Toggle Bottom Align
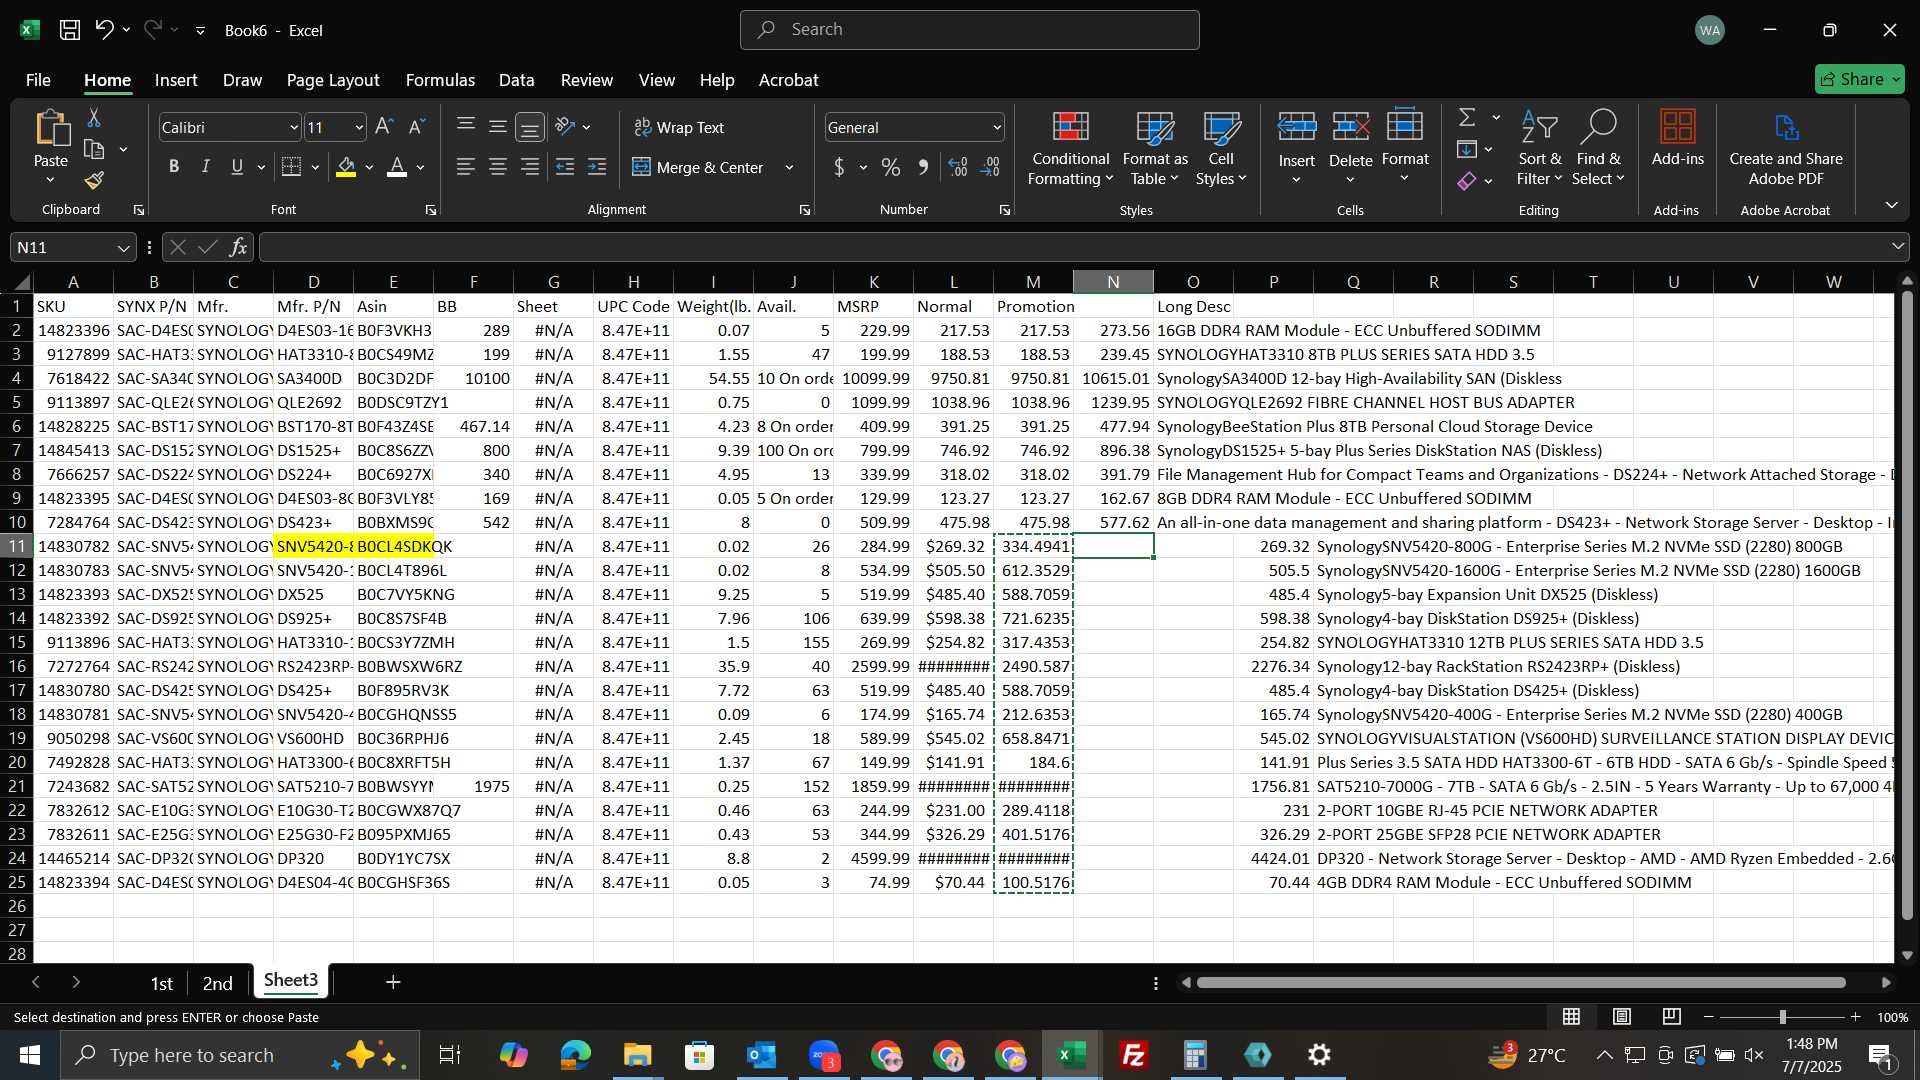This screenshot has width=1920, height=1080. coord(530,127)
